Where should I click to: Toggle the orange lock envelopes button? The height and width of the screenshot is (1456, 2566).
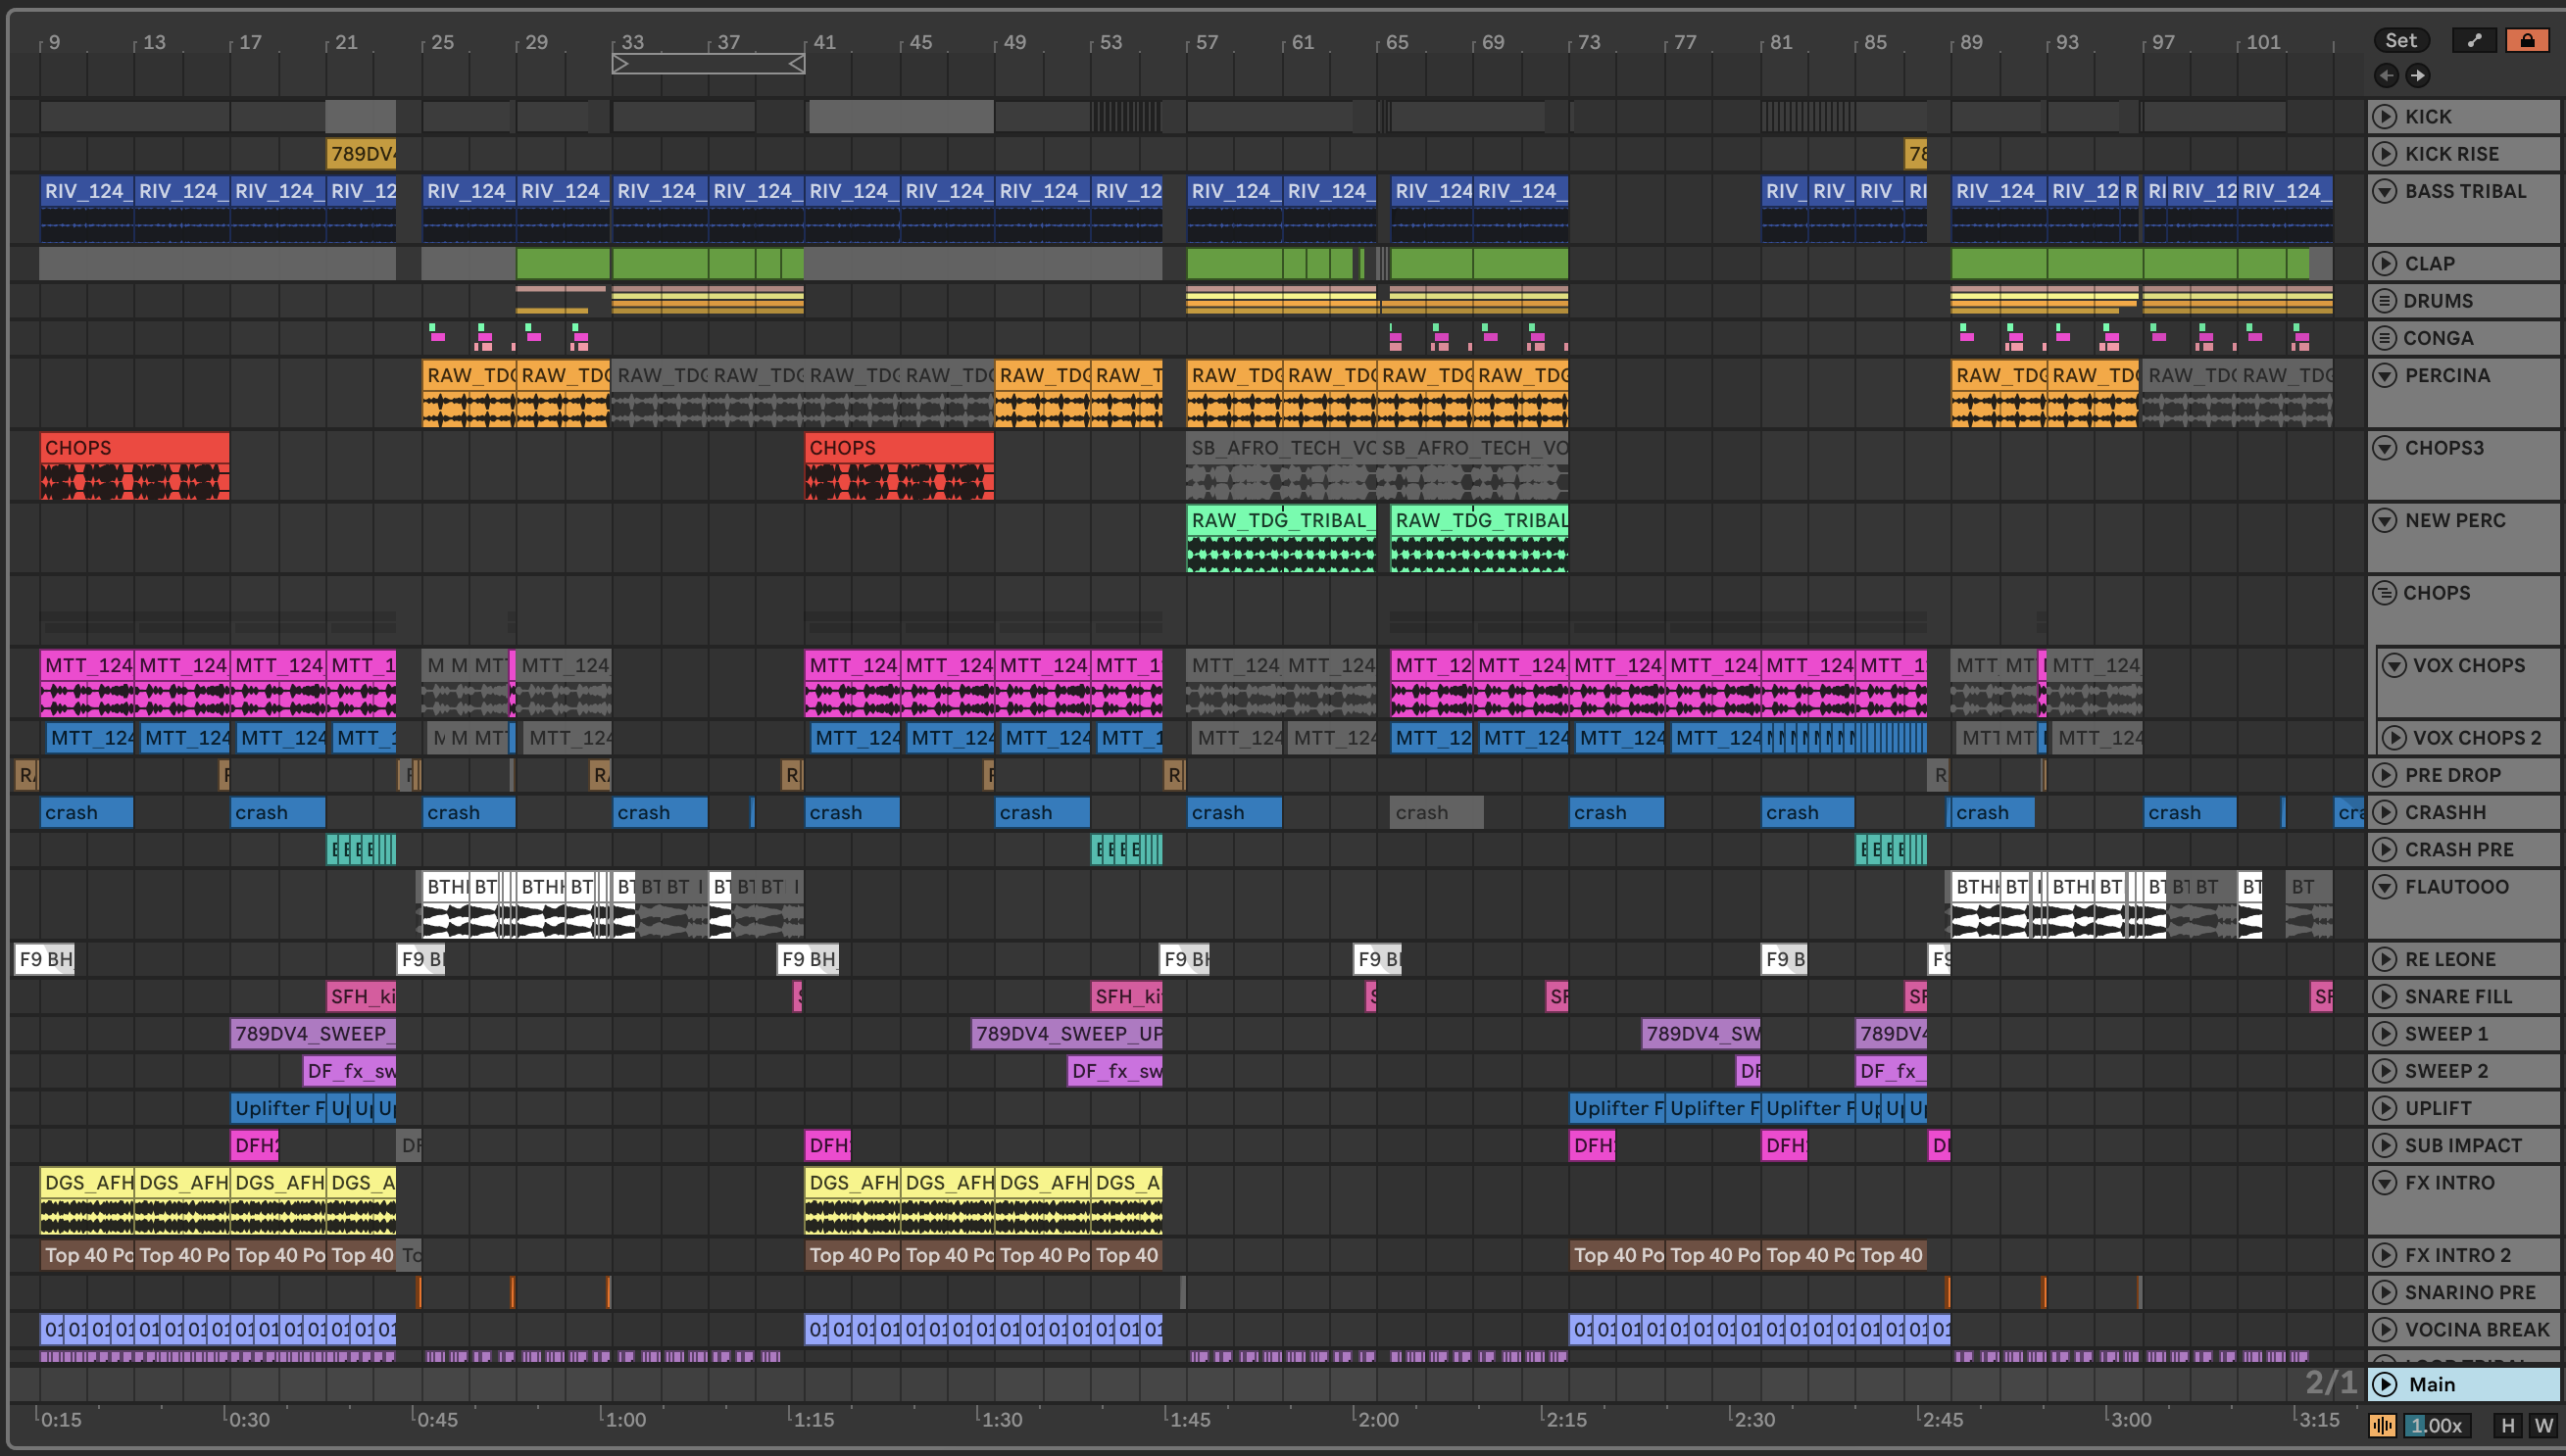pyautogui.click(x=2527, y=40)
